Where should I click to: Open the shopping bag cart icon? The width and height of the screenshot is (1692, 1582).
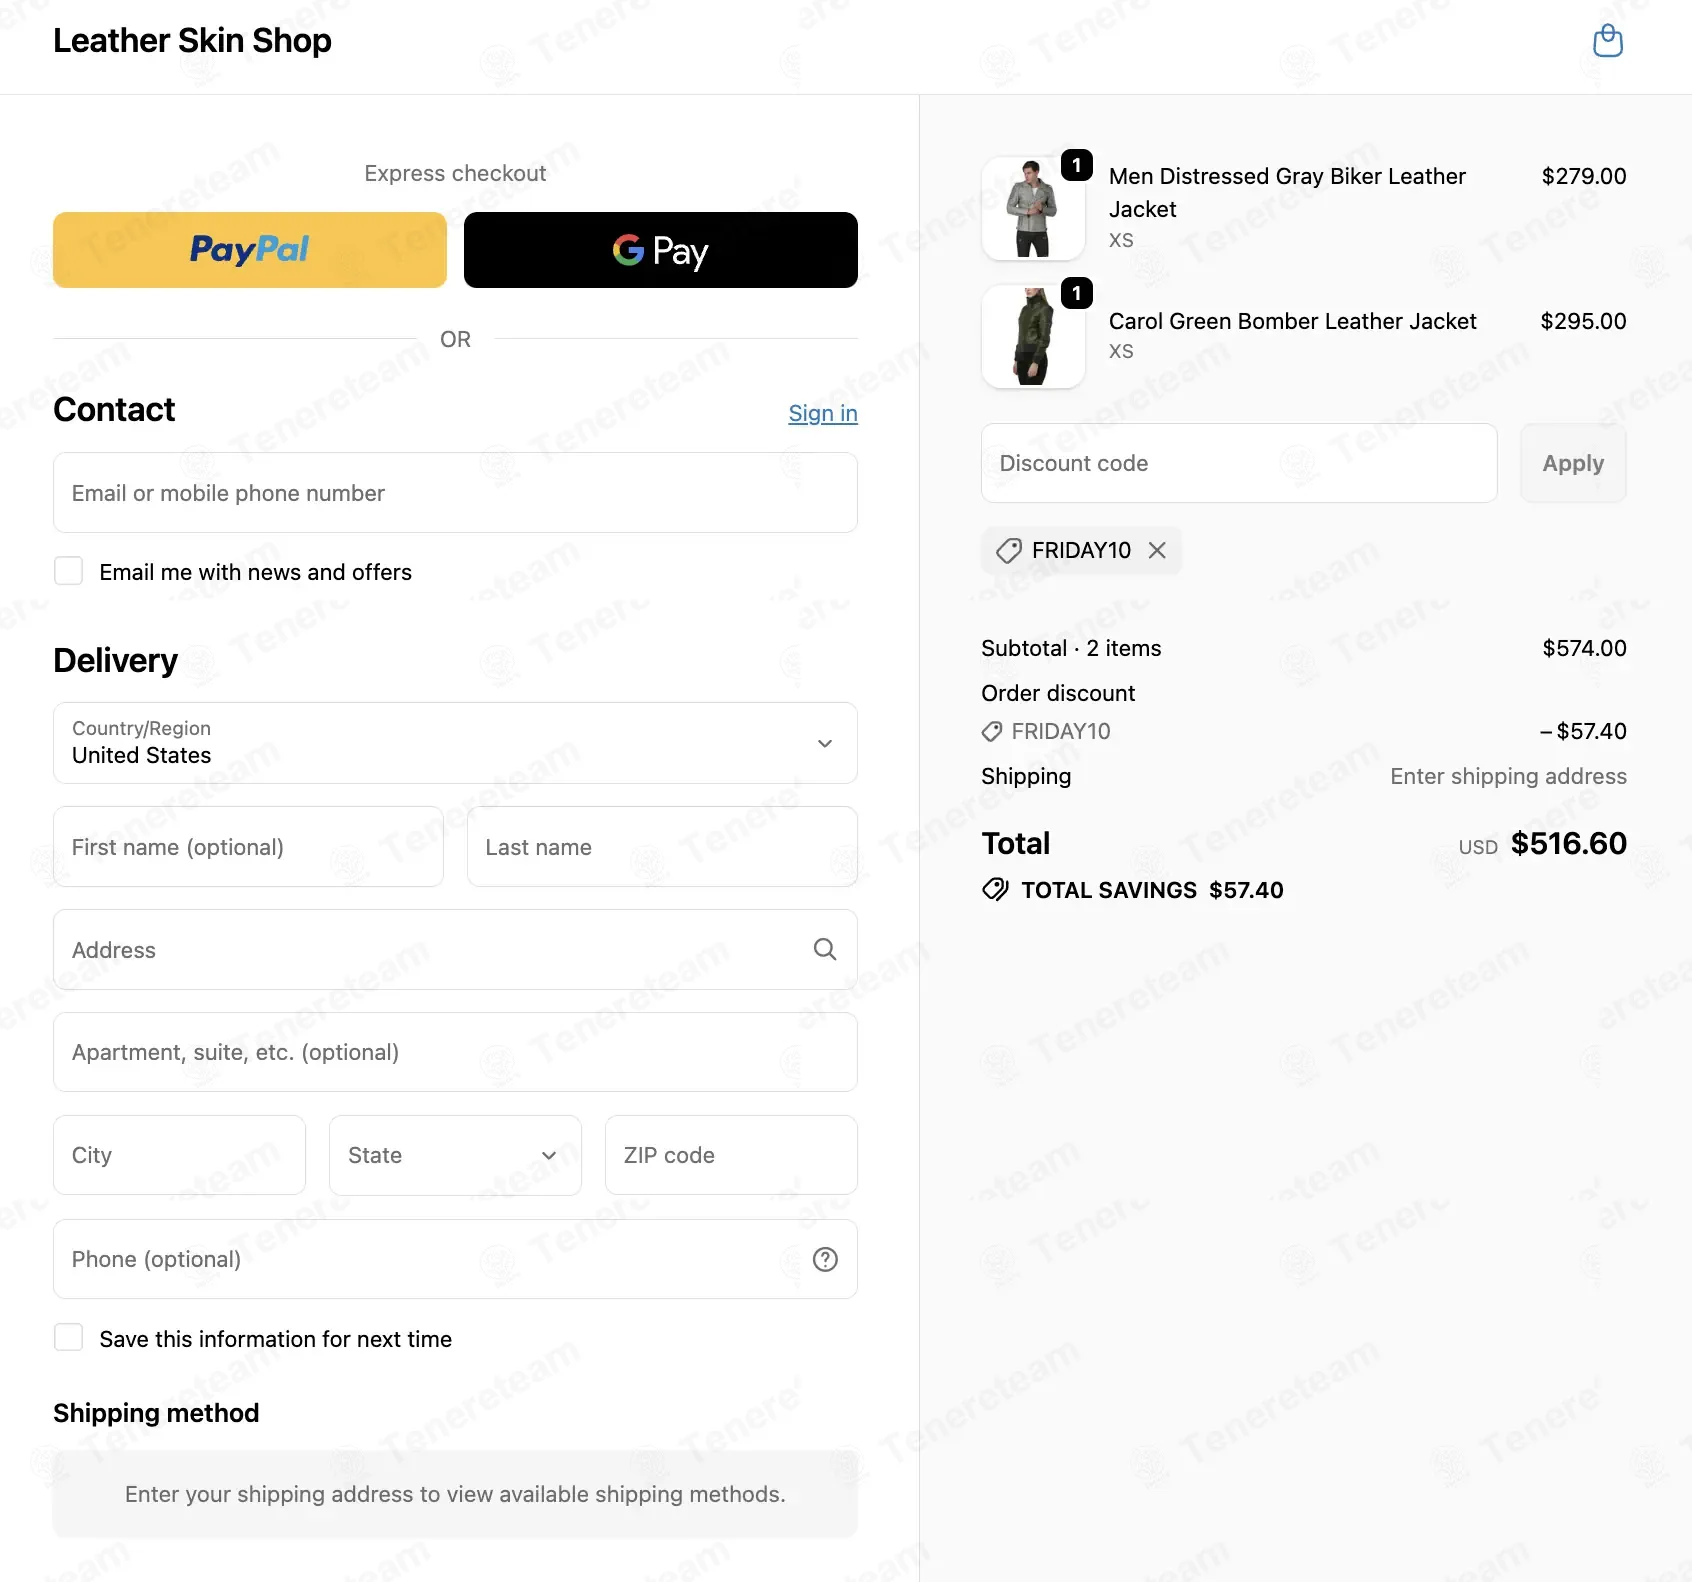[1607, 41]
